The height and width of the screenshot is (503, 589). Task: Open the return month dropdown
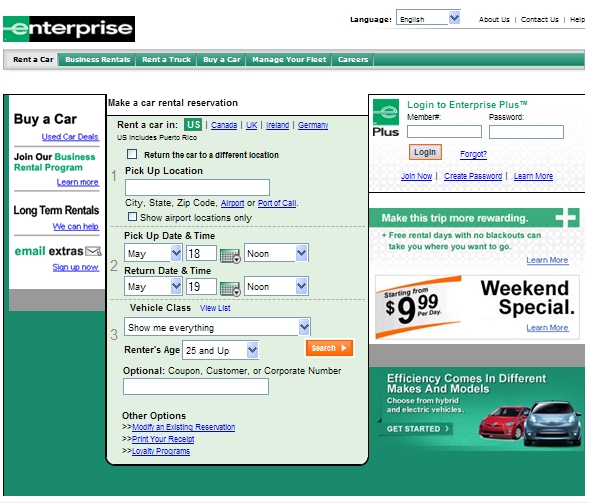pos(153,287)
